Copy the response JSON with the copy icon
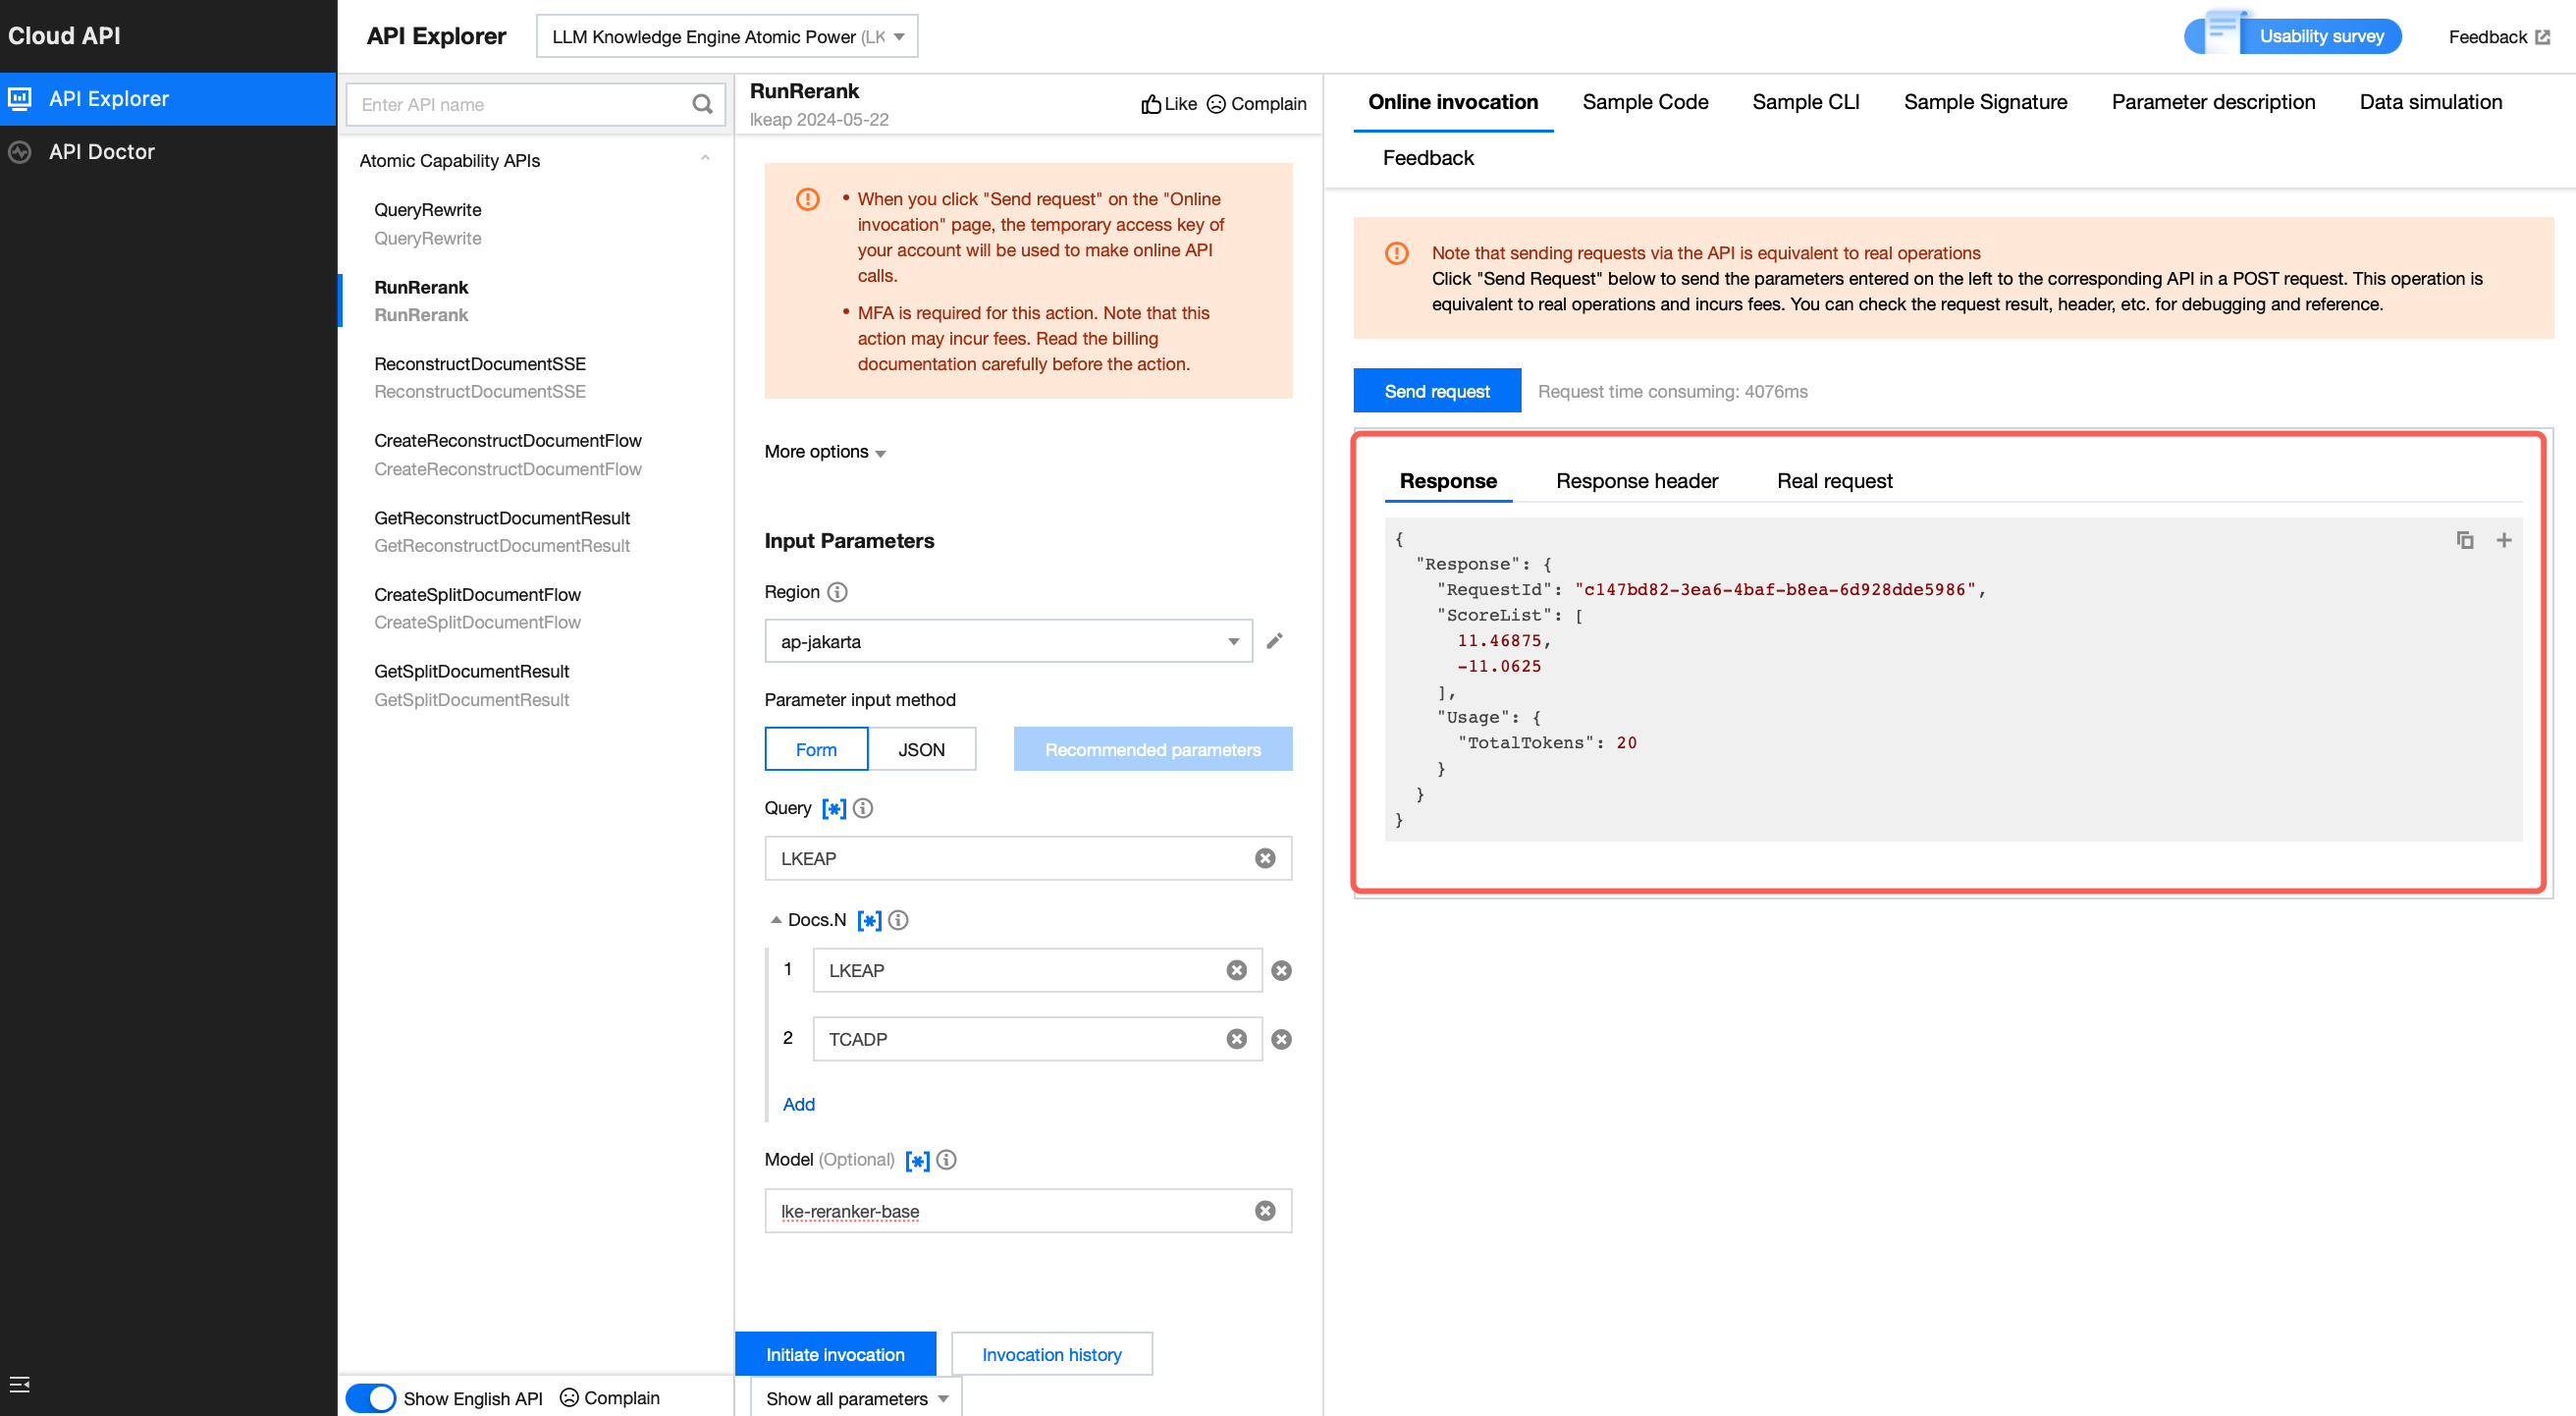 tap(2464, 540)
